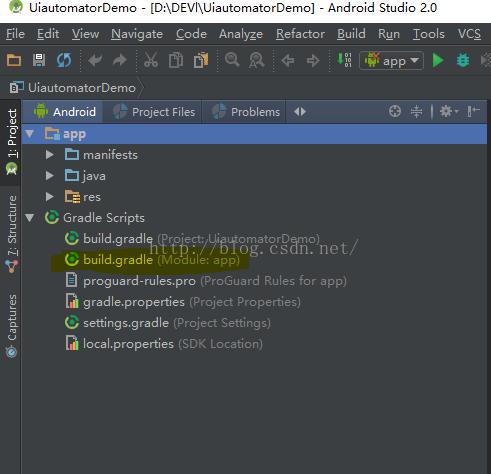
Task: Click the Synchronize refresh icon
Action: 64,60
